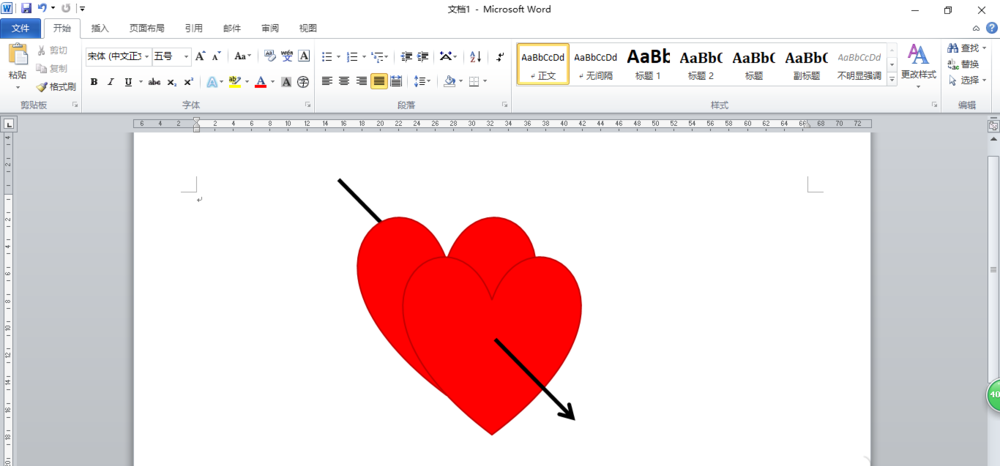
Task: Click the Shrink Font icon
Action: point(217,56)
